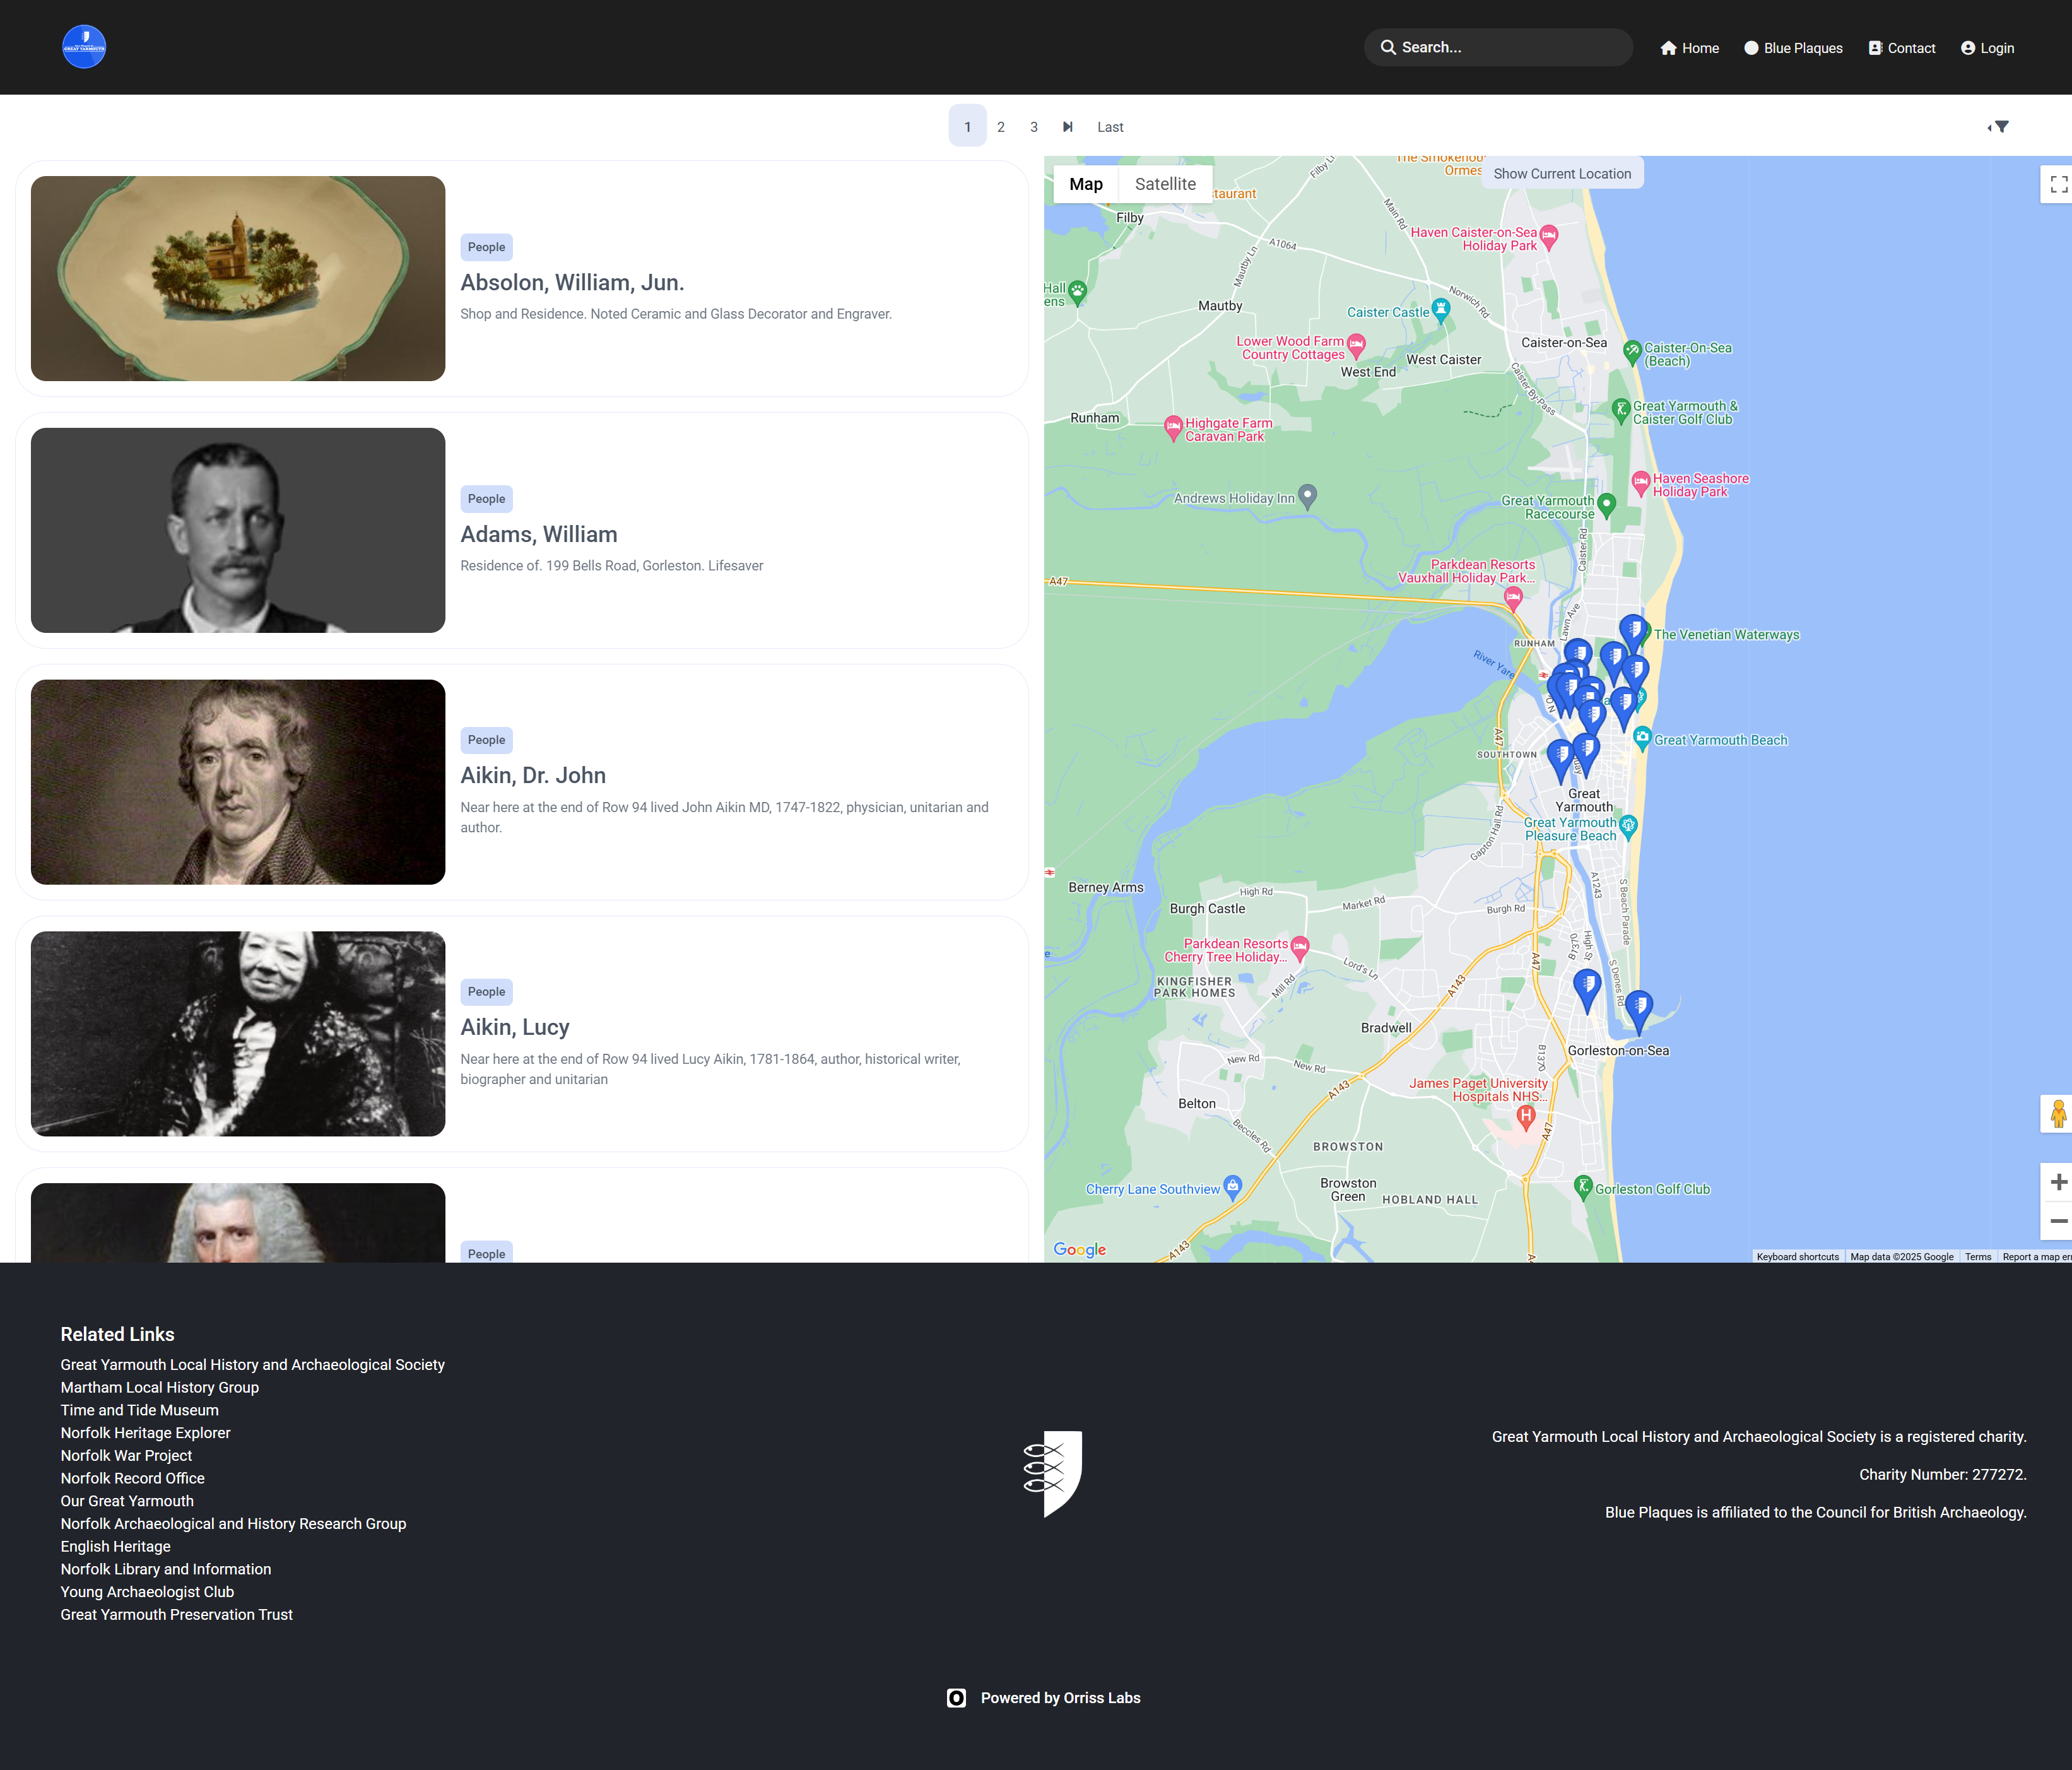This screenshot has width=2072, height=1770.
Task: Jump to Last page of results
Action: pos(1109,127)
